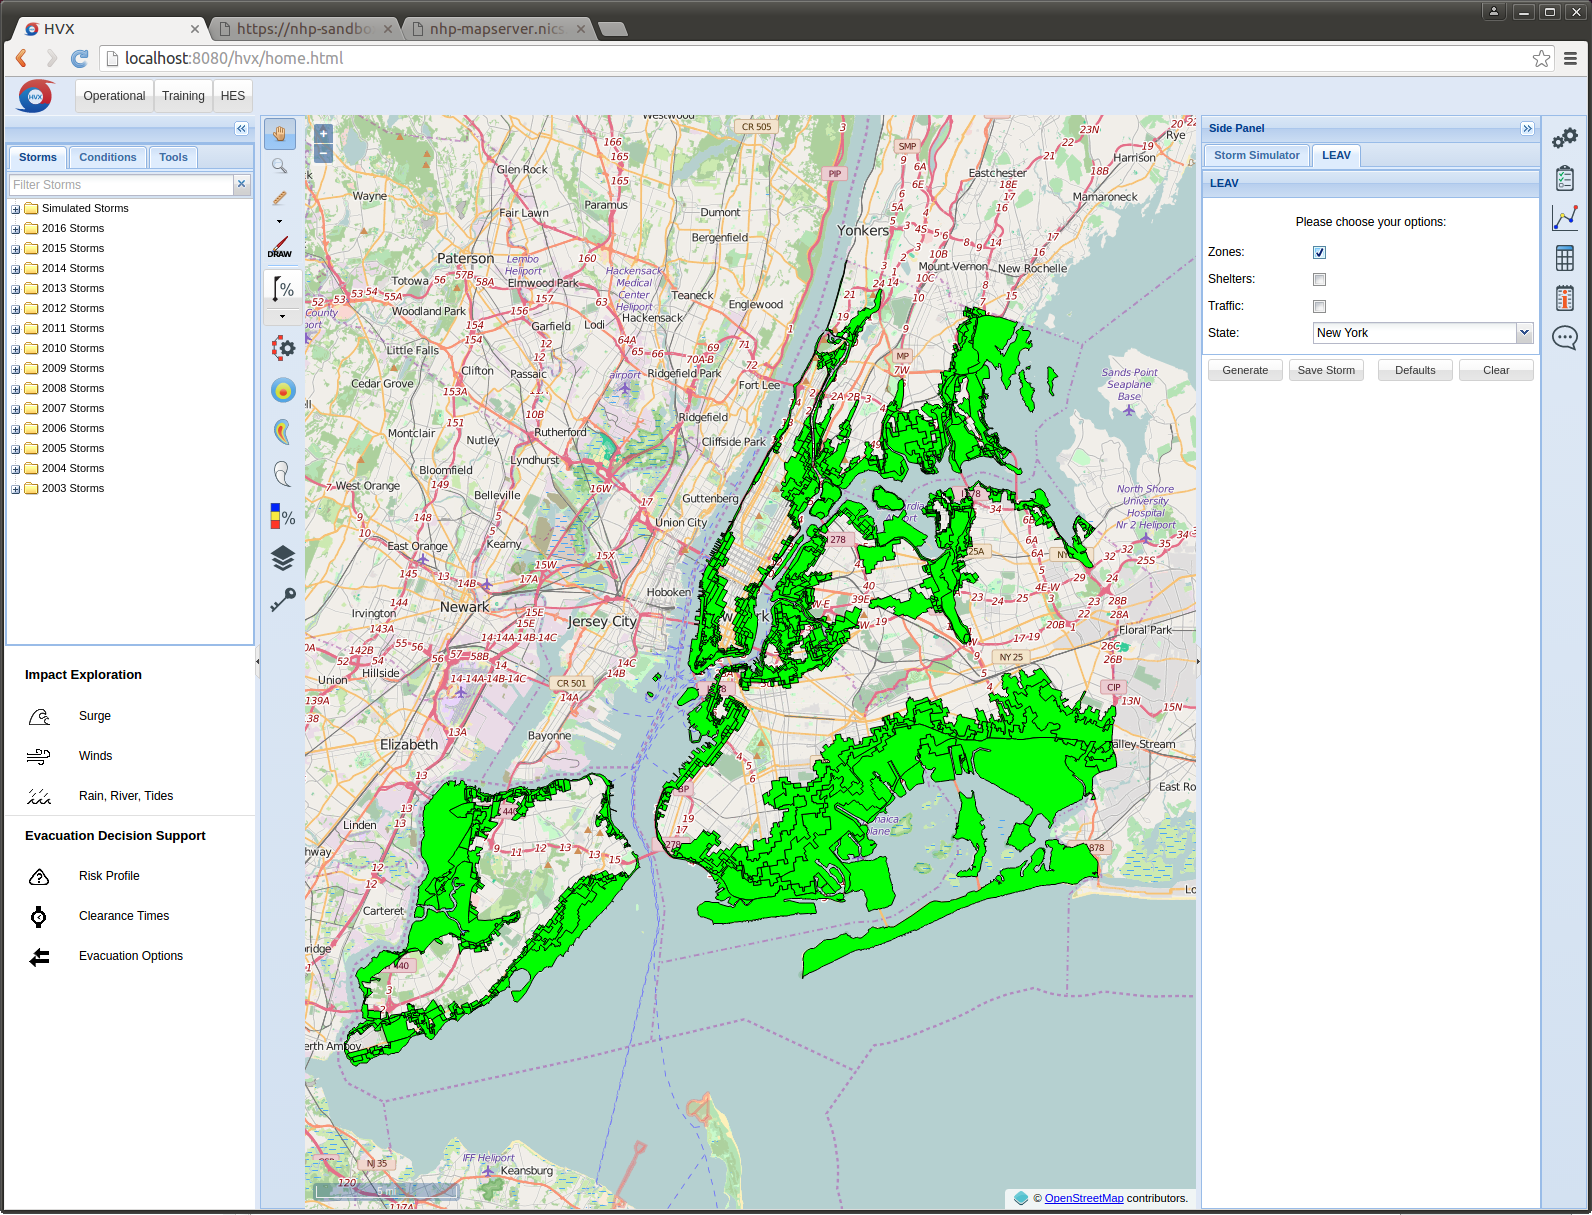Open the DRAW pen tool
Viewport: 1592px width, 1215px height.
click(280, 246)
